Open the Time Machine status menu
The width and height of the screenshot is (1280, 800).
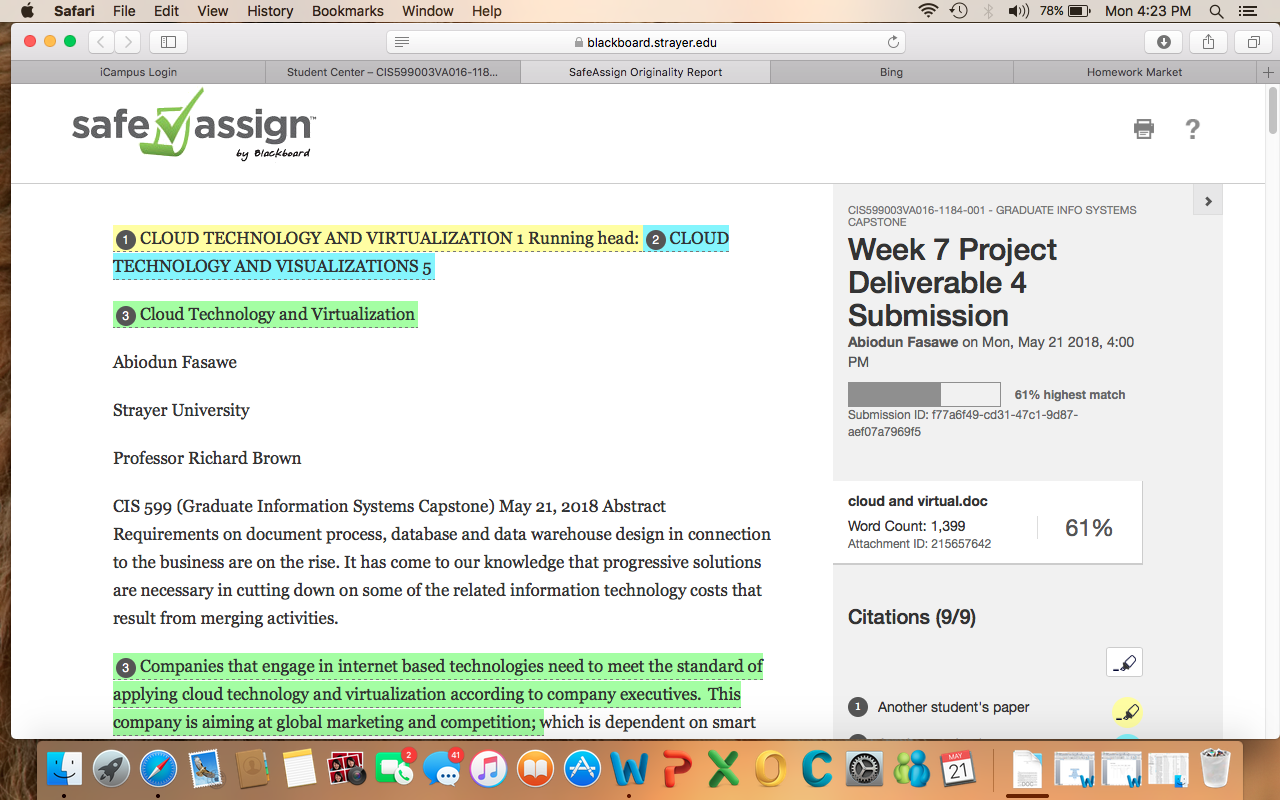[958, 11]
